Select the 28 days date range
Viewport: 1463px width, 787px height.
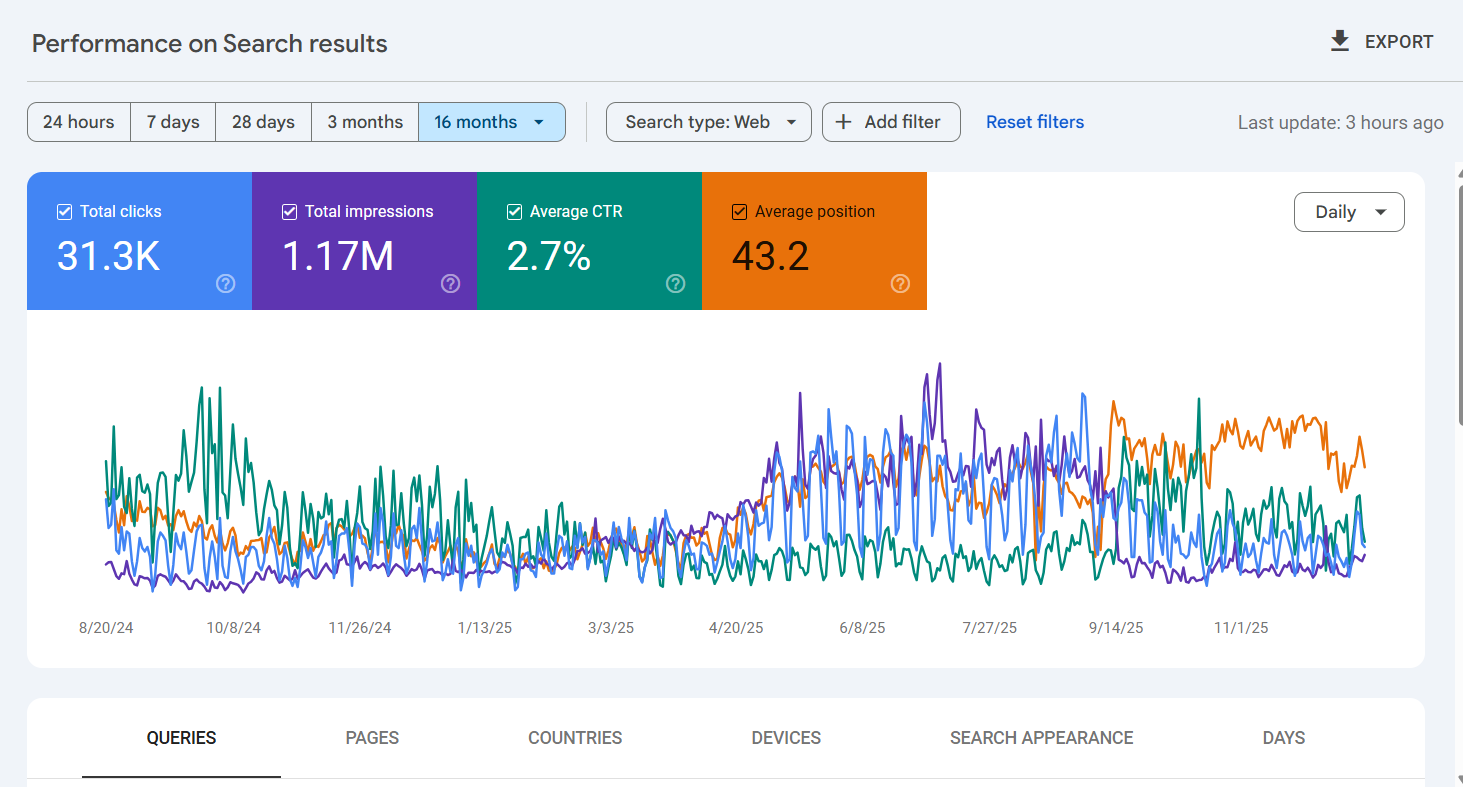point(263,121)
